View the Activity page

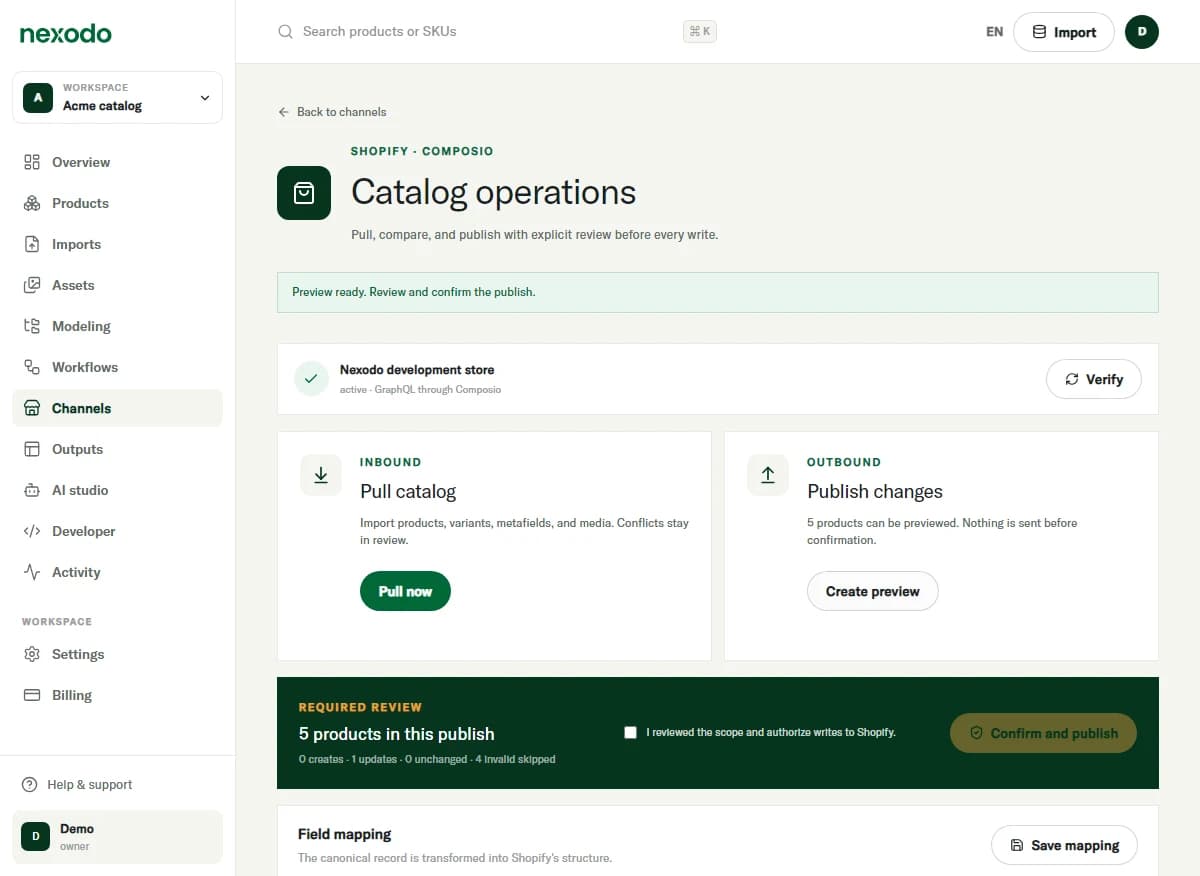click(117, 572)
